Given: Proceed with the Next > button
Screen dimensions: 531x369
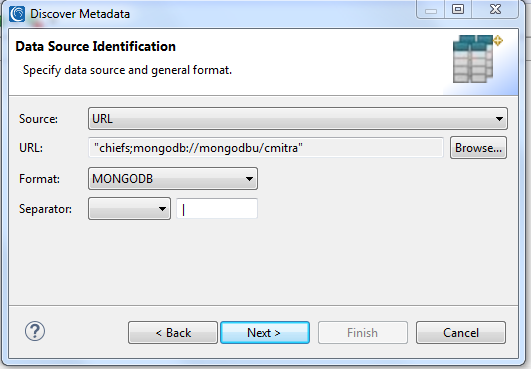Looking at the screenshot, I should (x=265, y=332).
